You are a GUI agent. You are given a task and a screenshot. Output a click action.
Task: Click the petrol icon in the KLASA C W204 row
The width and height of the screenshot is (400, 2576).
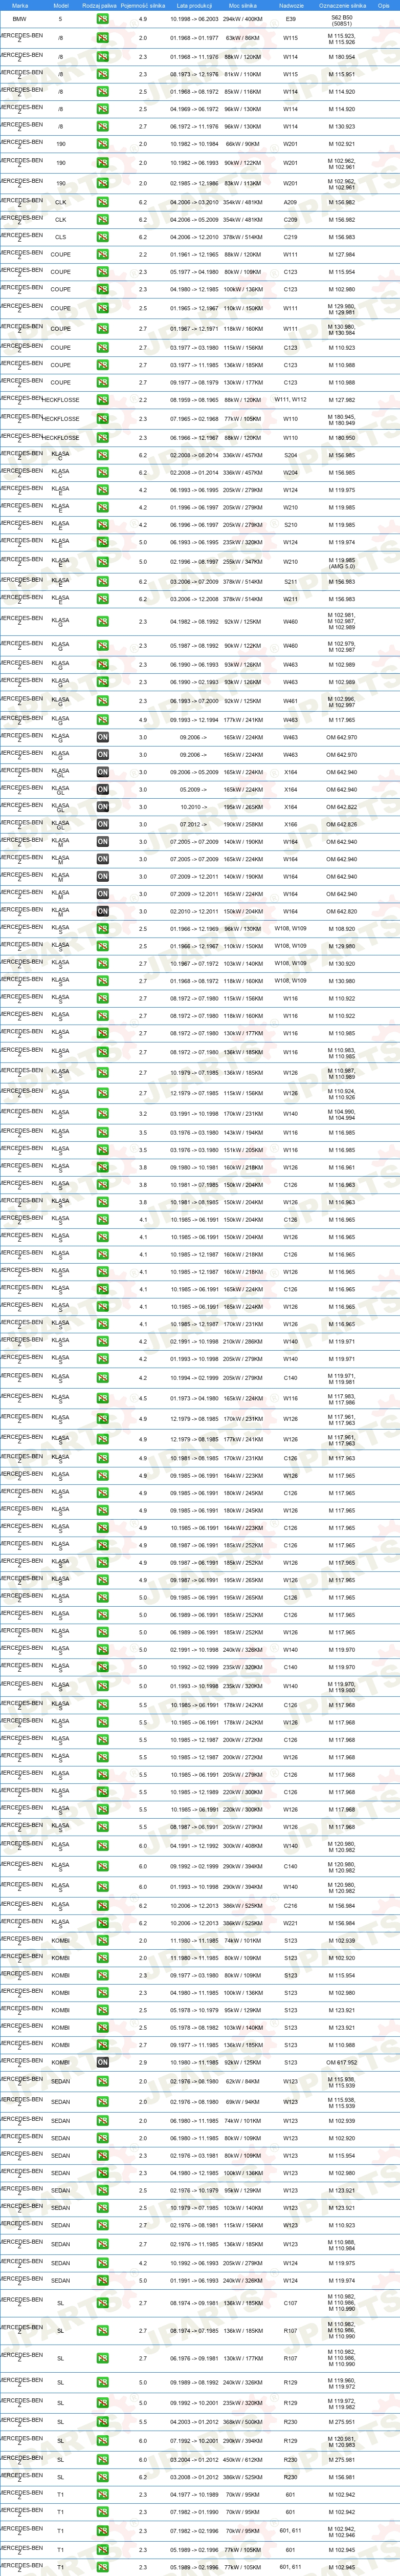click(x=102, y=473)
